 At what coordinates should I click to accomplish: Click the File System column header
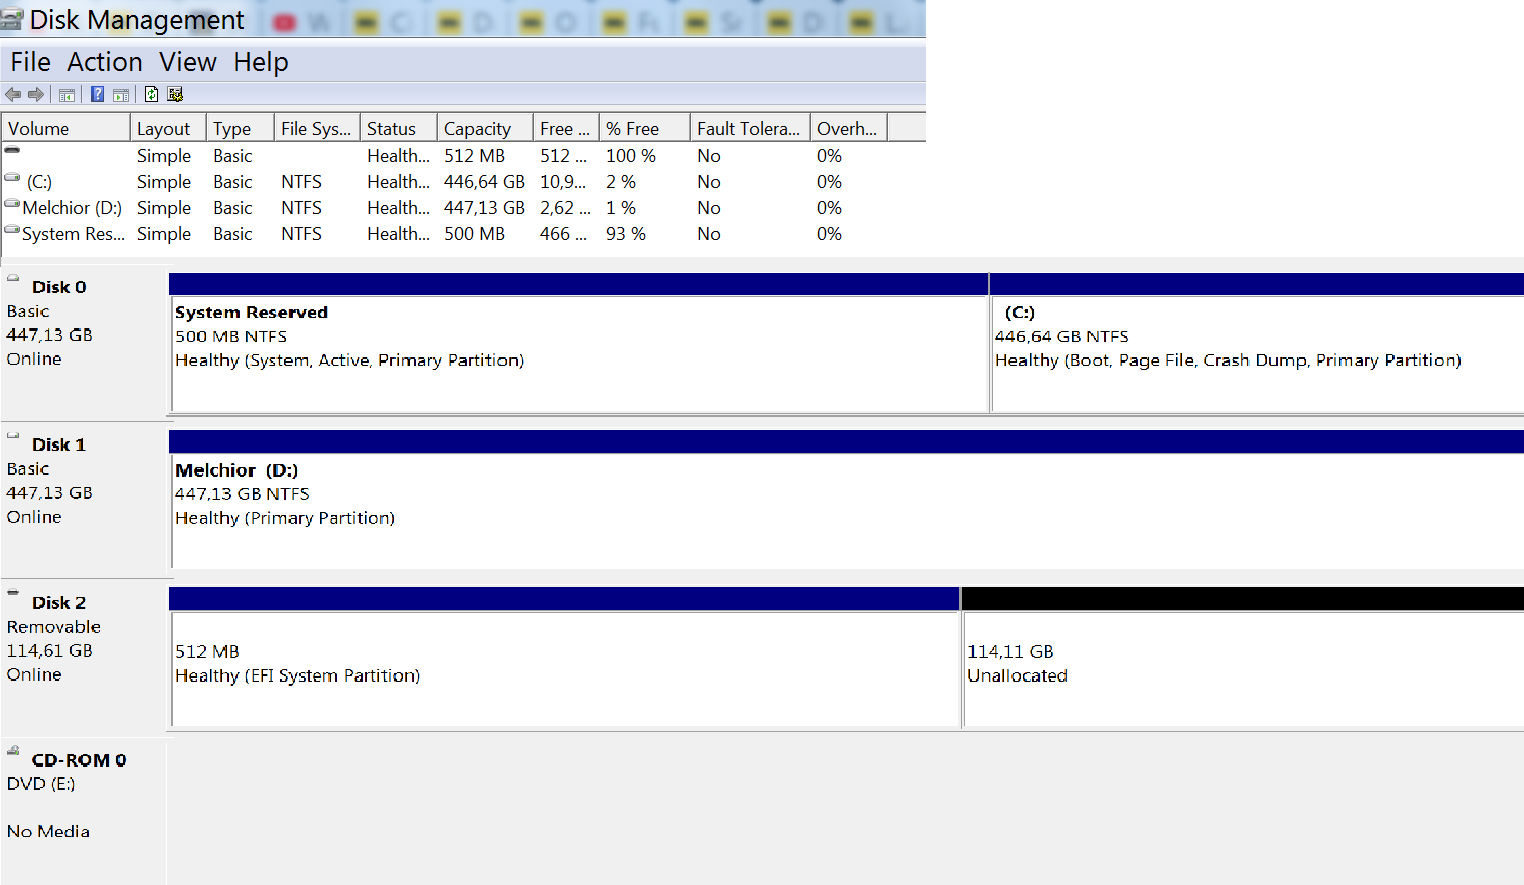coord(317,128)
